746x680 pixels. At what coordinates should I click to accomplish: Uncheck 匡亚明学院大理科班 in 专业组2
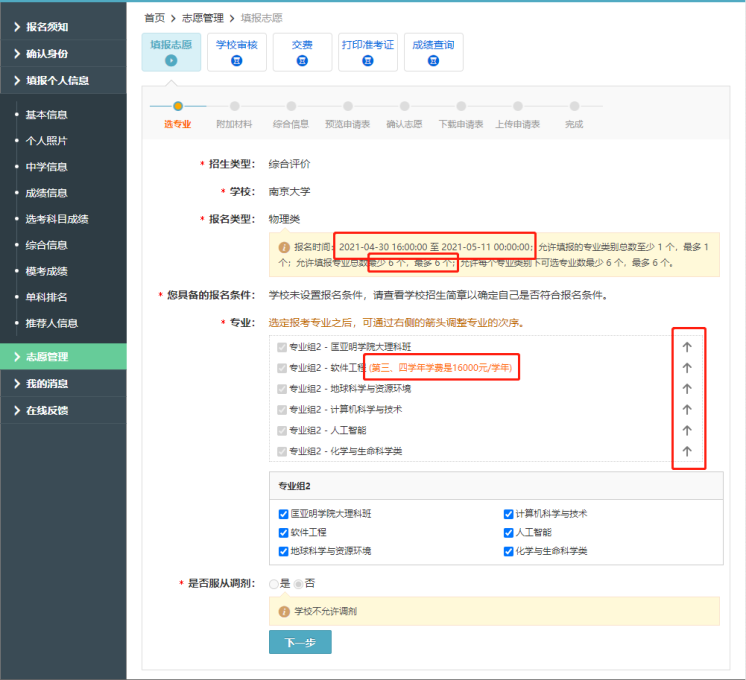(284, 514)
